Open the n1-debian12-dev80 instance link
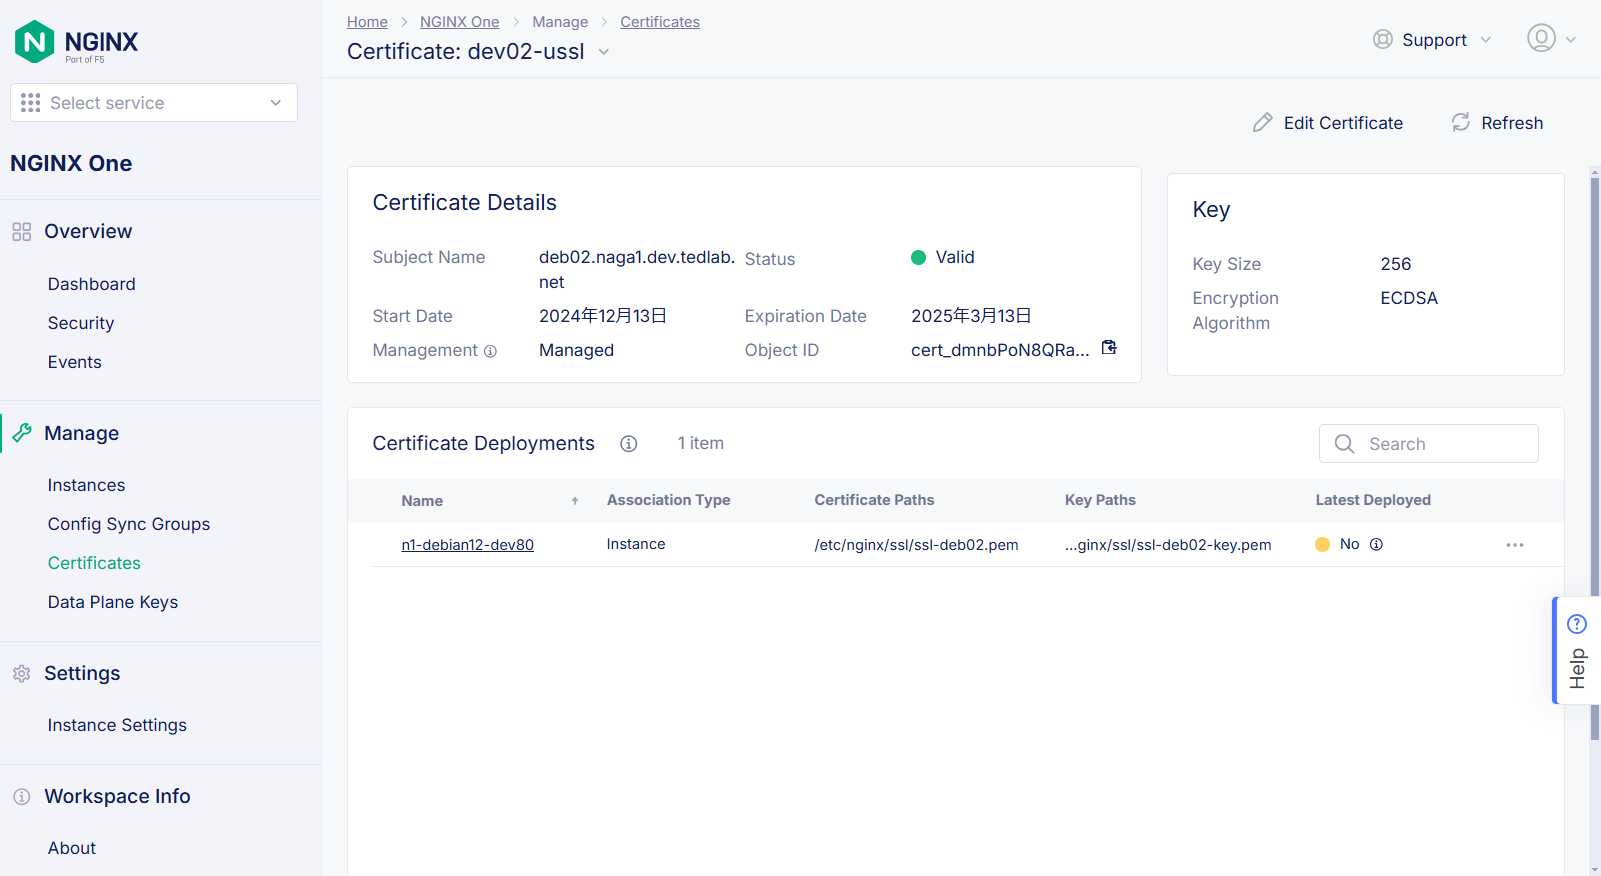 [467, 545]
